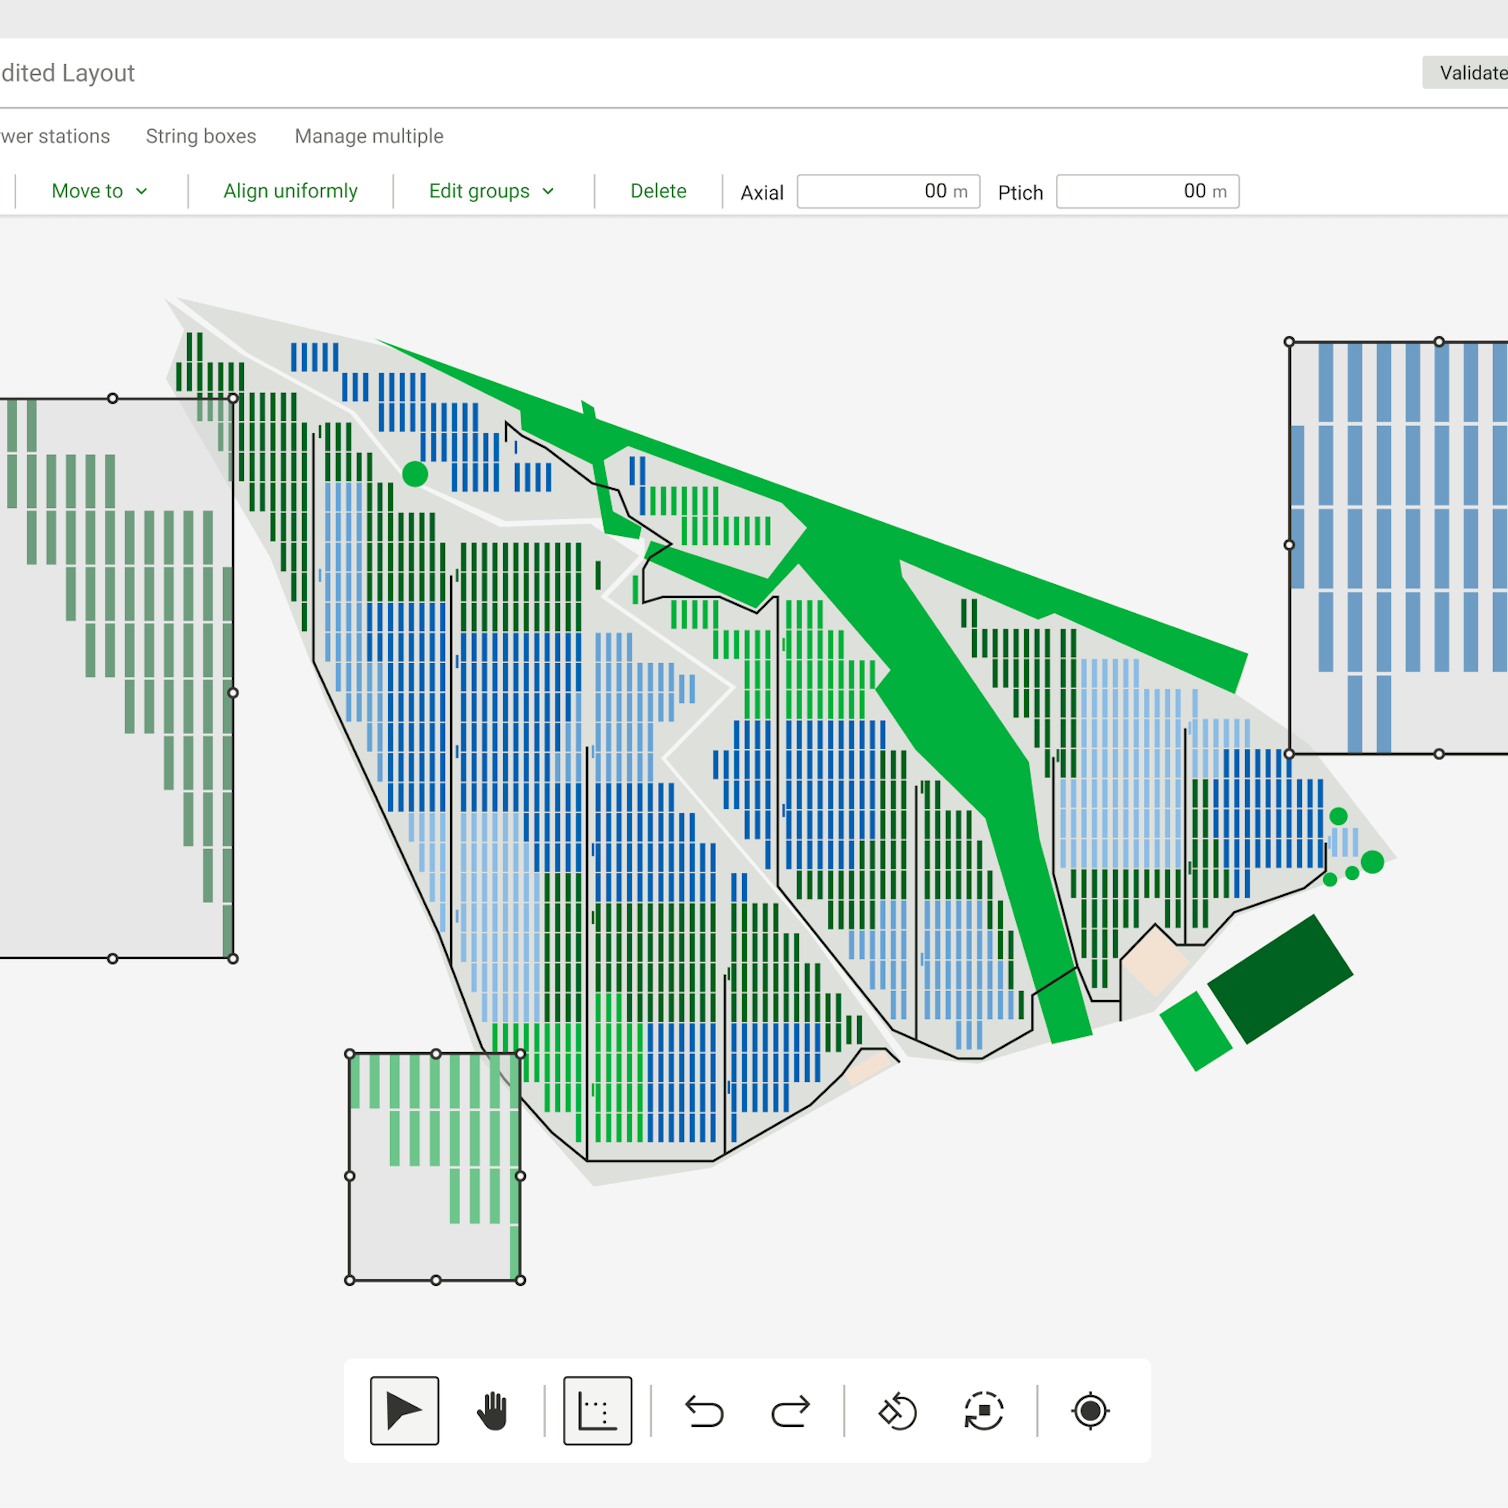Image resolution: width=1508 pixels, height=1508 pixels.
Task: Select the arrow pointer tool
Action: (x=404, y=1411)
